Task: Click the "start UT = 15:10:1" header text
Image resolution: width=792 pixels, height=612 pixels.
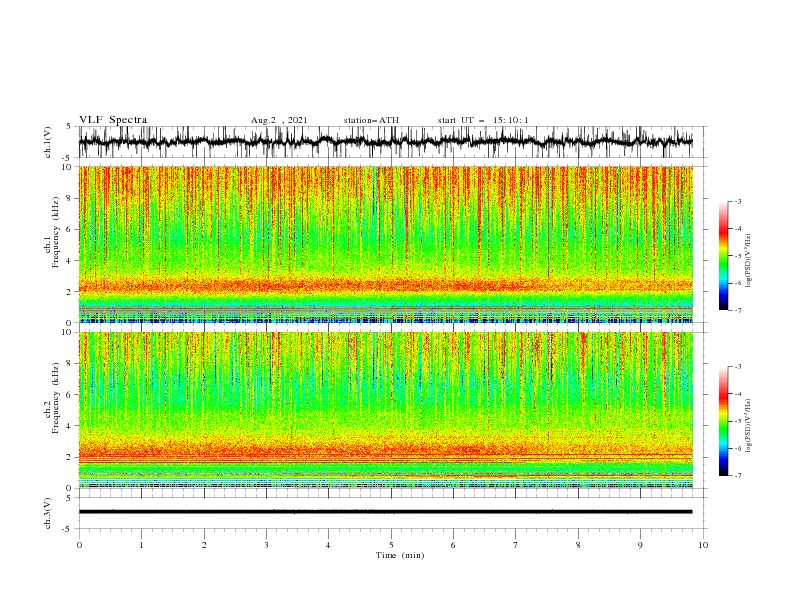Action: [483, 120]
